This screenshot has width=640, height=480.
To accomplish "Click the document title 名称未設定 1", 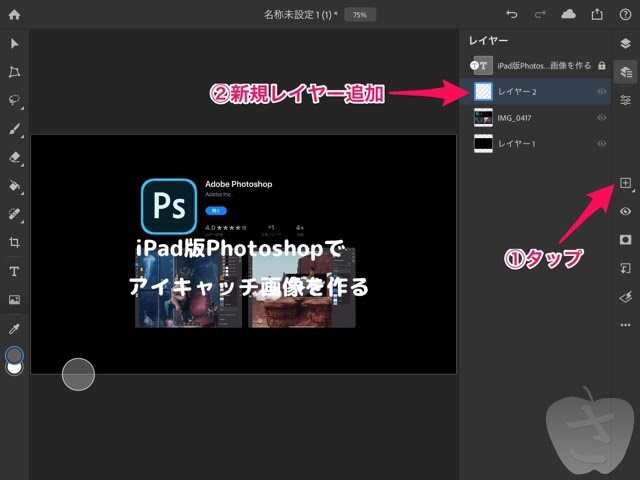I will 301,15.
